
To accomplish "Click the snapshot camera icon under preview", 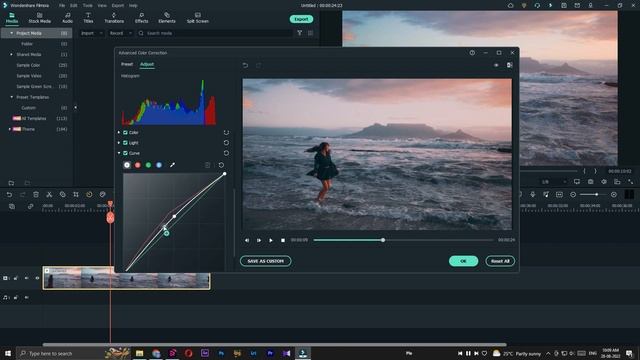I will click(x=590, y=182).
